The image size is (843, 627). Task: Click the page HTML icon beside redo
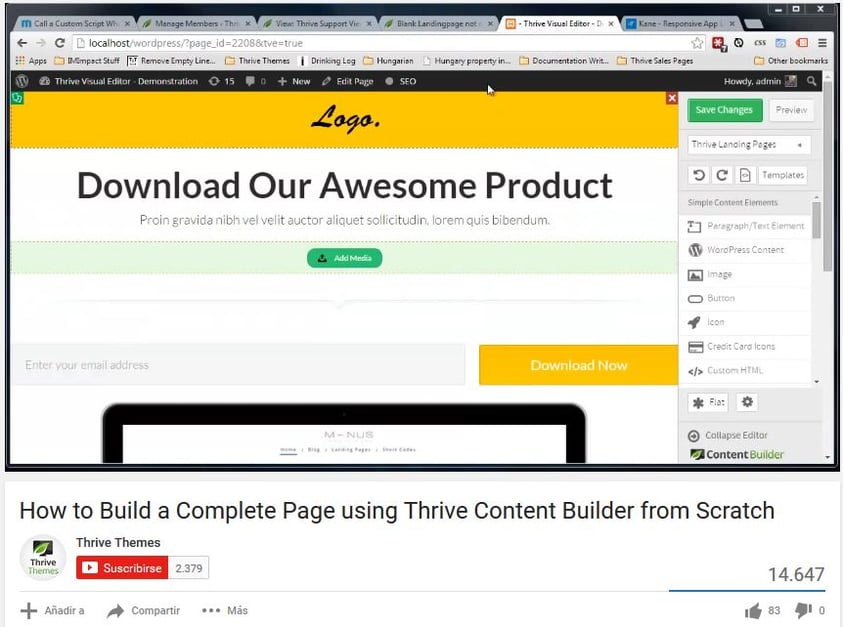[x=745, y=175]
